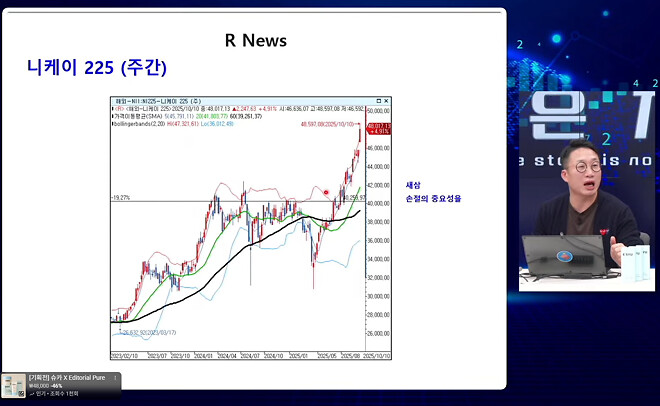Click the 2023/02/10 date axis label

click(x=124, y=356)
